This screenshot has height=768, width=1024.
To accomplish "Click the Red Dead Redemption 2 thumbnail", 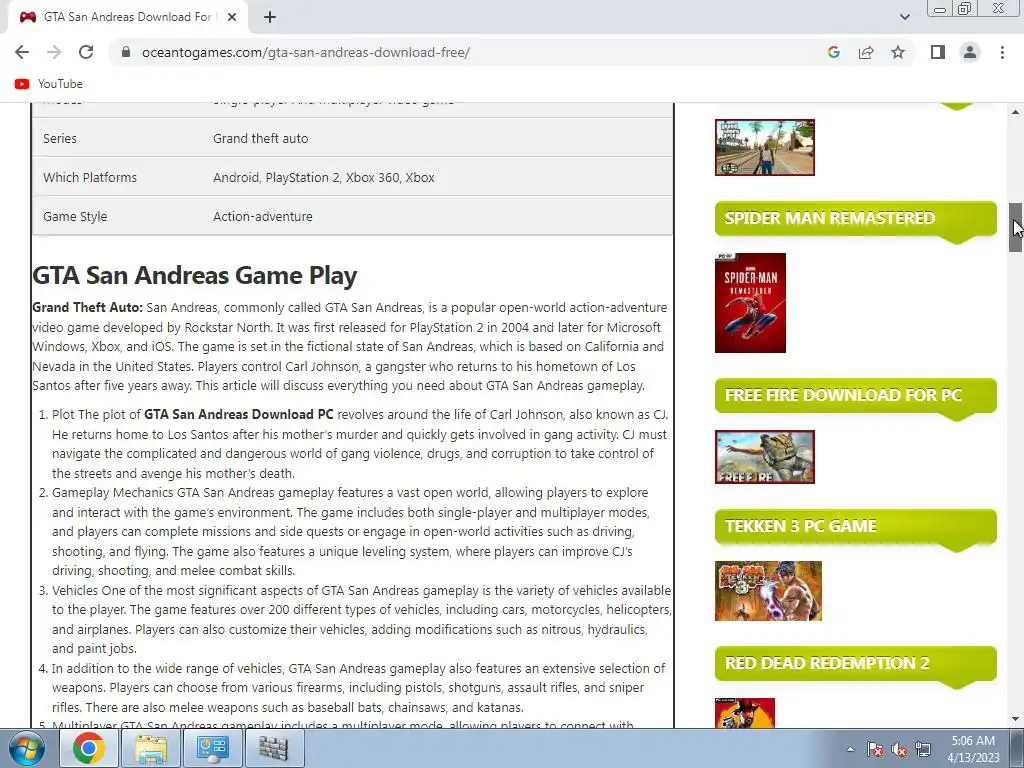I will pos(745,713).
